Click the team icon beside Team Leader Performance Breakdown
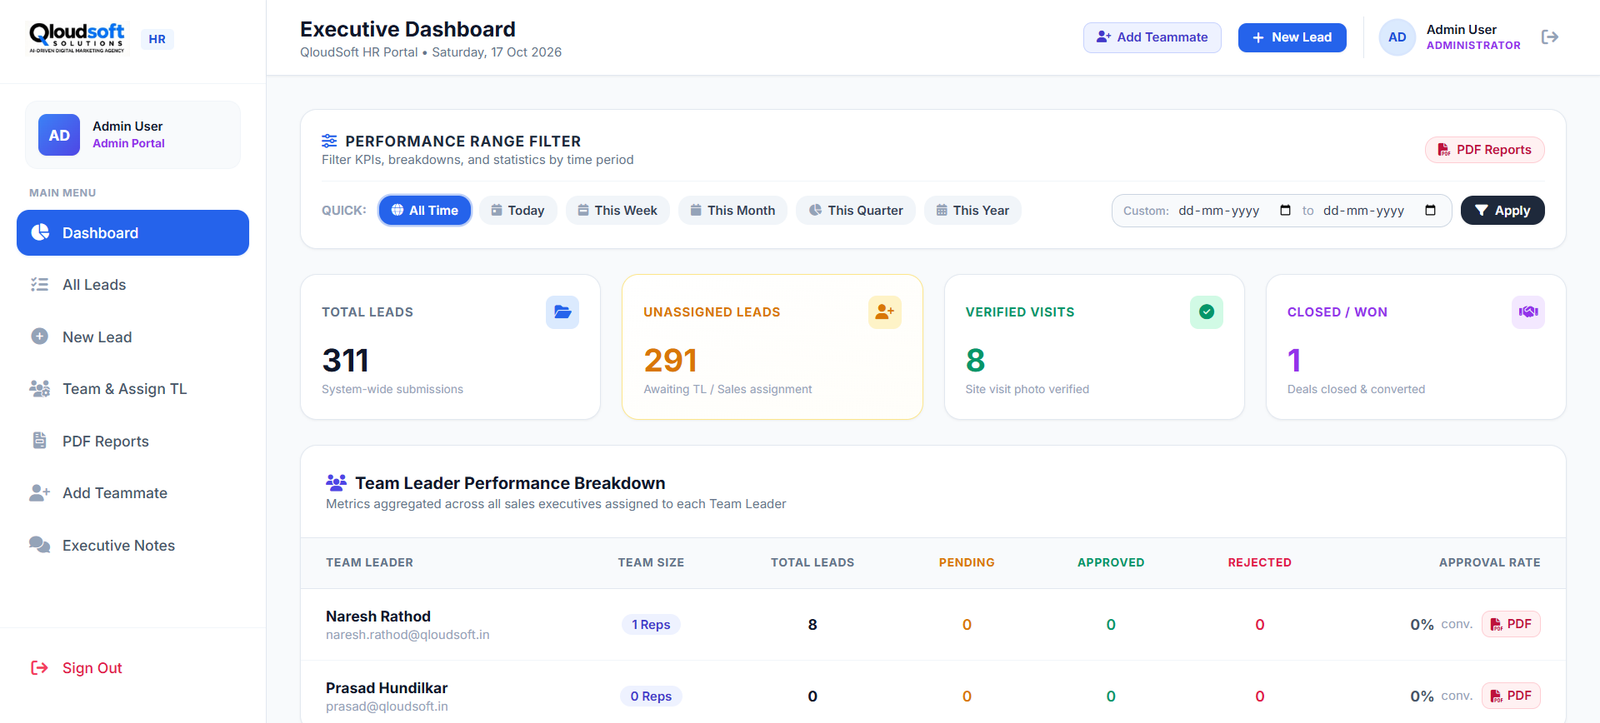This screenshot has height=723, width=1600. tap(336, 483)
